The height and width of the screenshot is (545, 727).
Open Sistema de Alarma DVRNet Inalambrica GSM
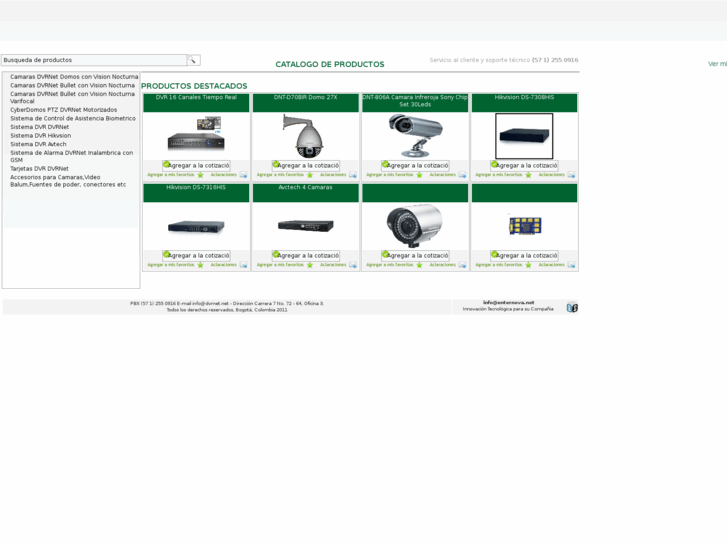click(x=71, y=156)
